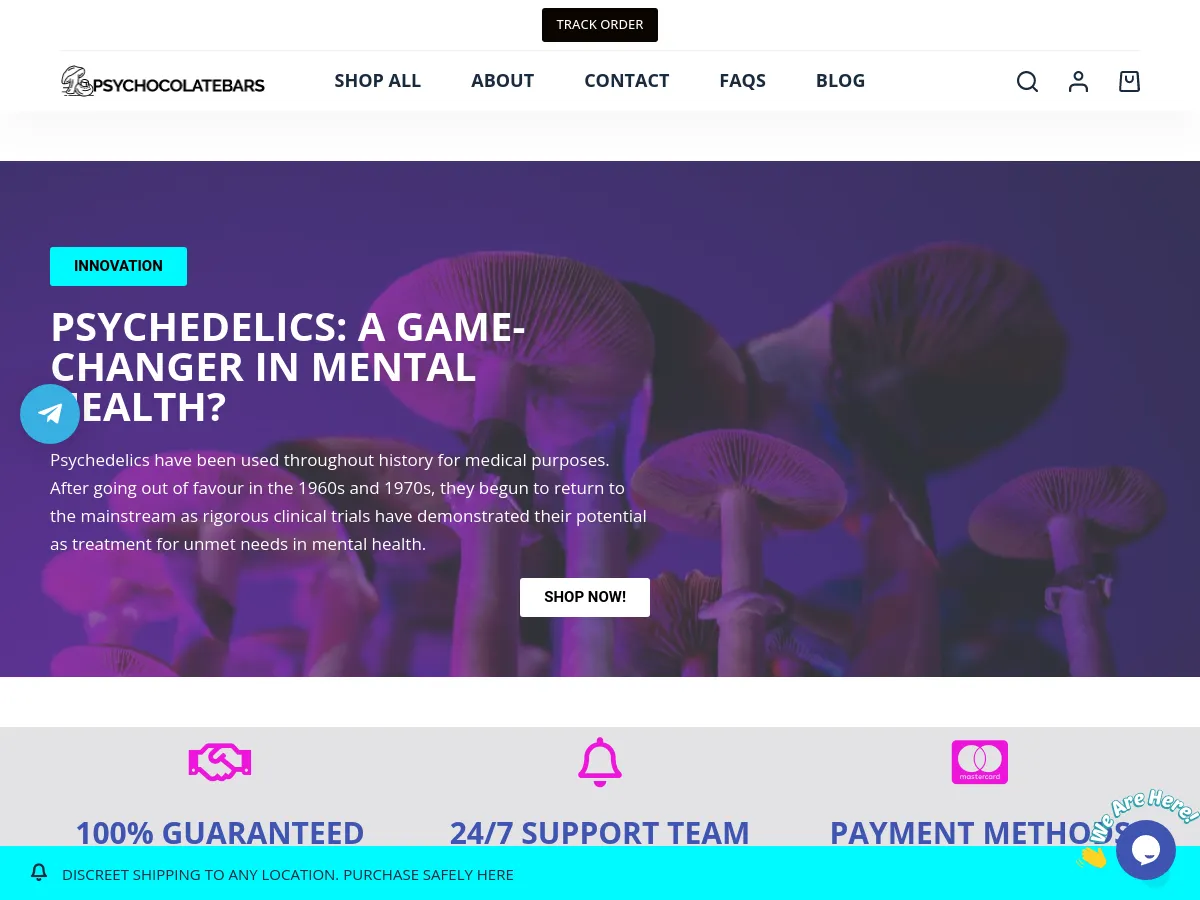Click the TRACK ORDER button
This screenshot has height=900, width=1200.
tap(600, 25)
